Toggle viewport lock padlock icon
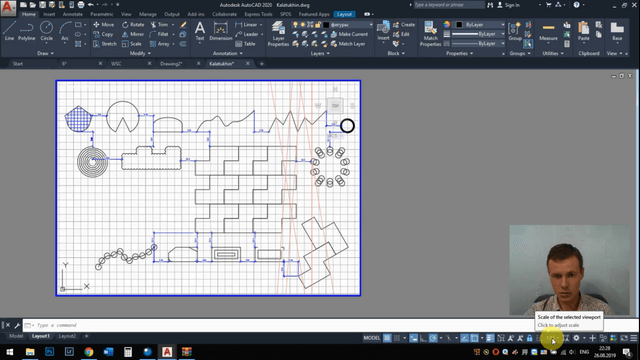Screen dimensions: 640x360 (x=529, y=338)
